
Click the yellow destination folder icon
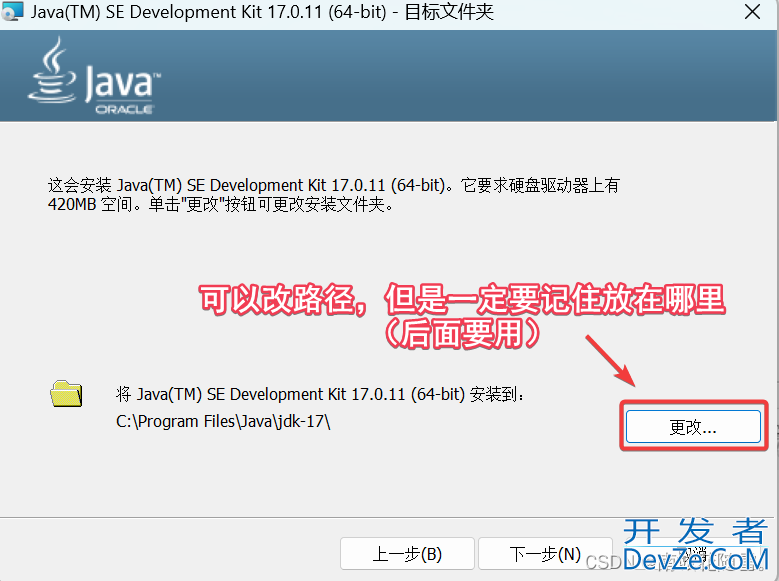(66, 394)
